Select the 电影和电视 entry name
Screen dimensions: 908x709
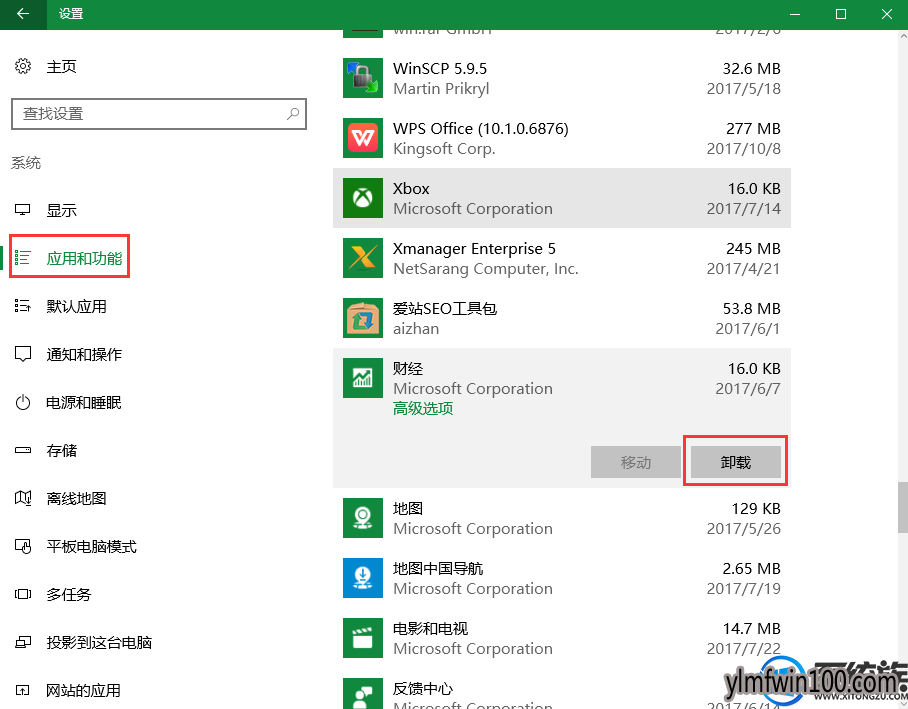430,628
